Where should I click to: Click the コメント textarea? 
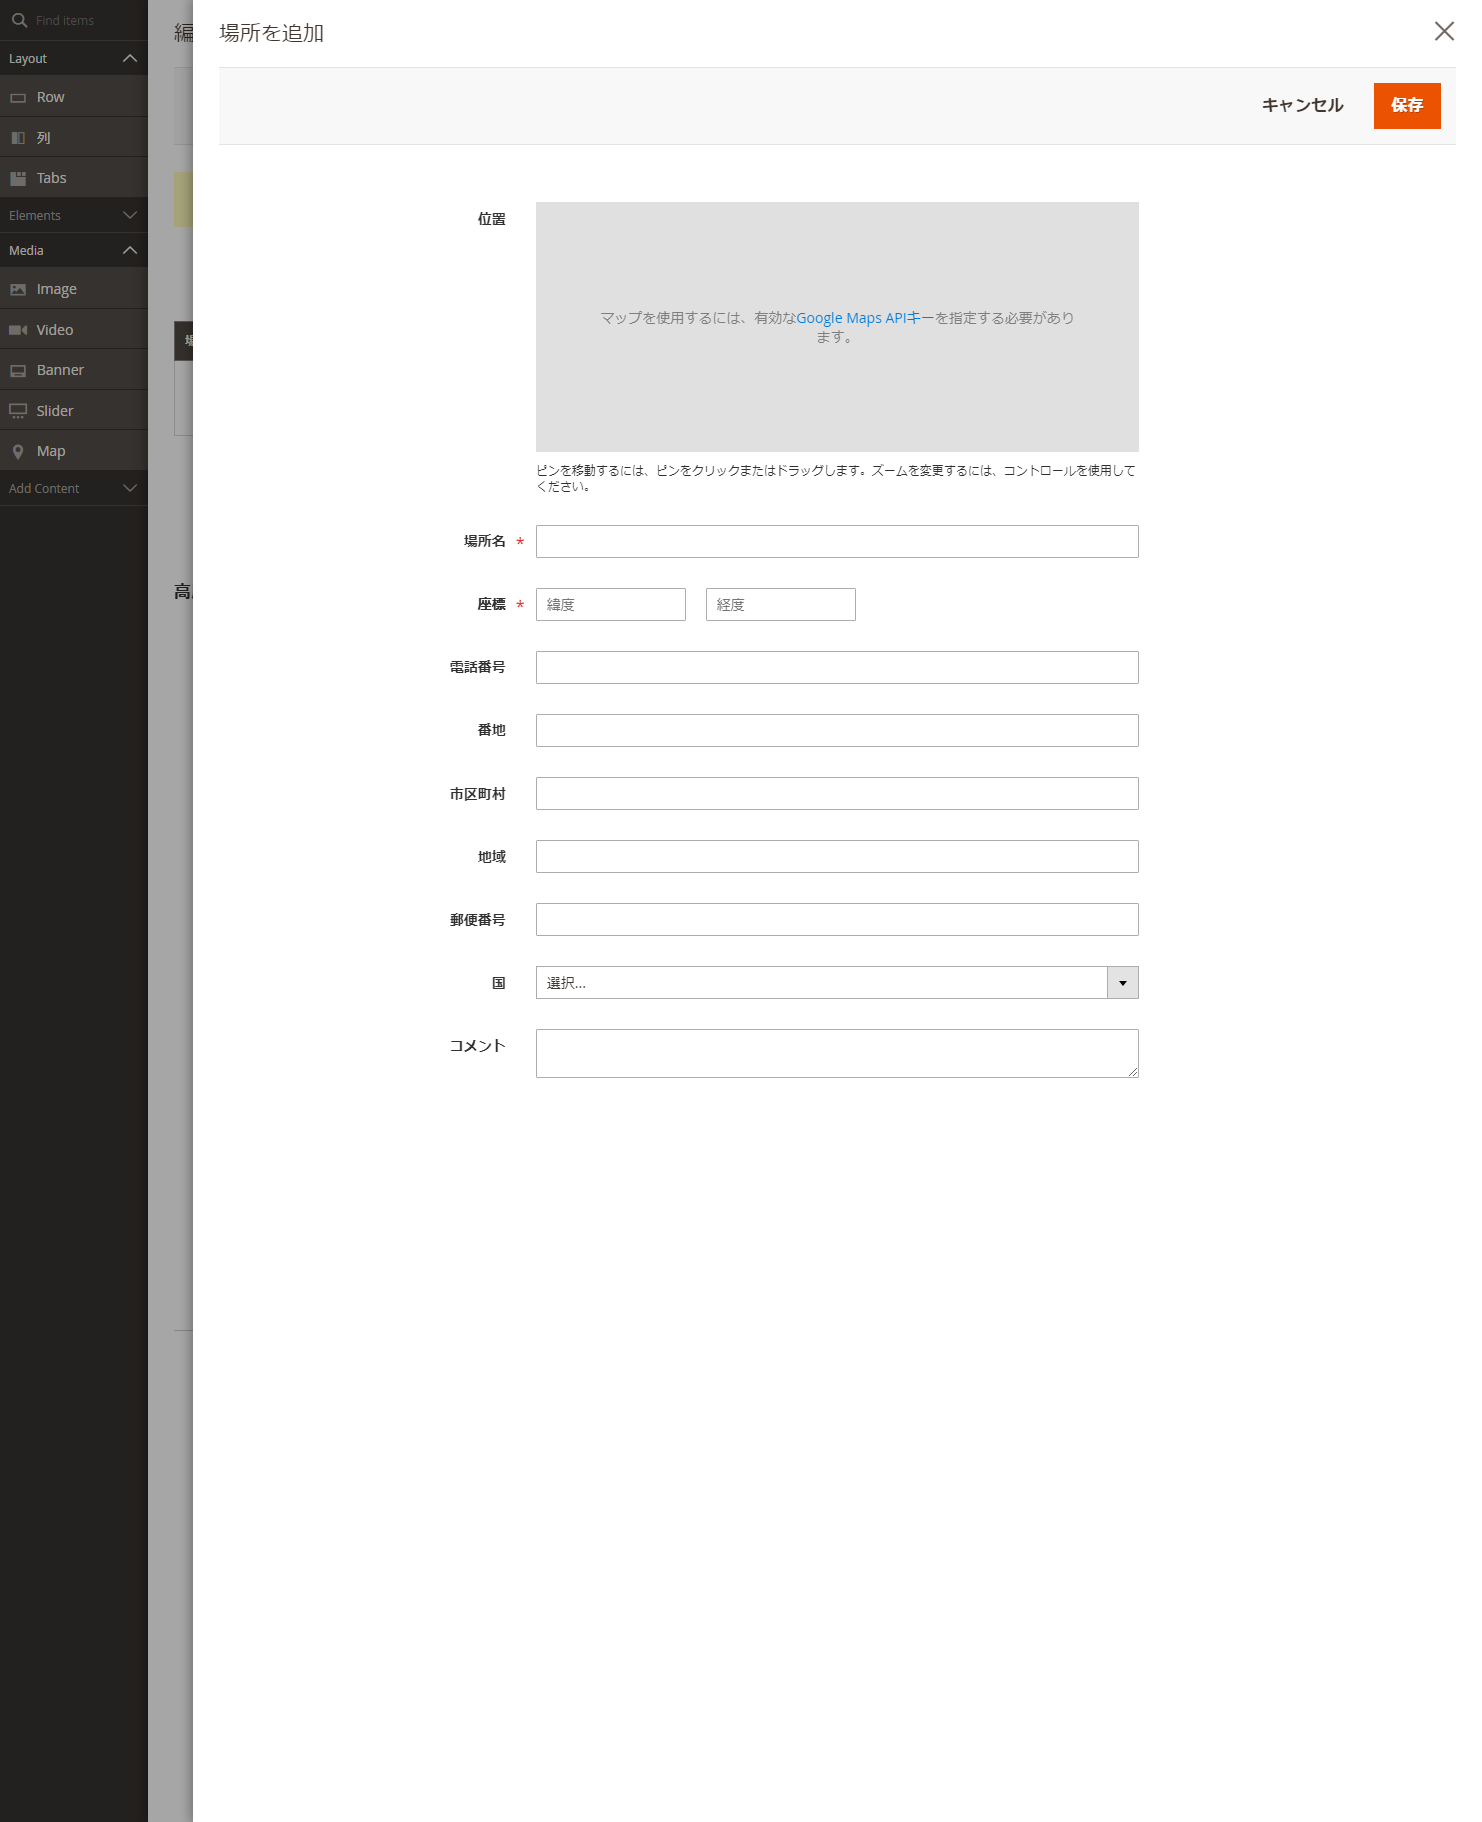pyautogui.click(x=837, y=1053)
